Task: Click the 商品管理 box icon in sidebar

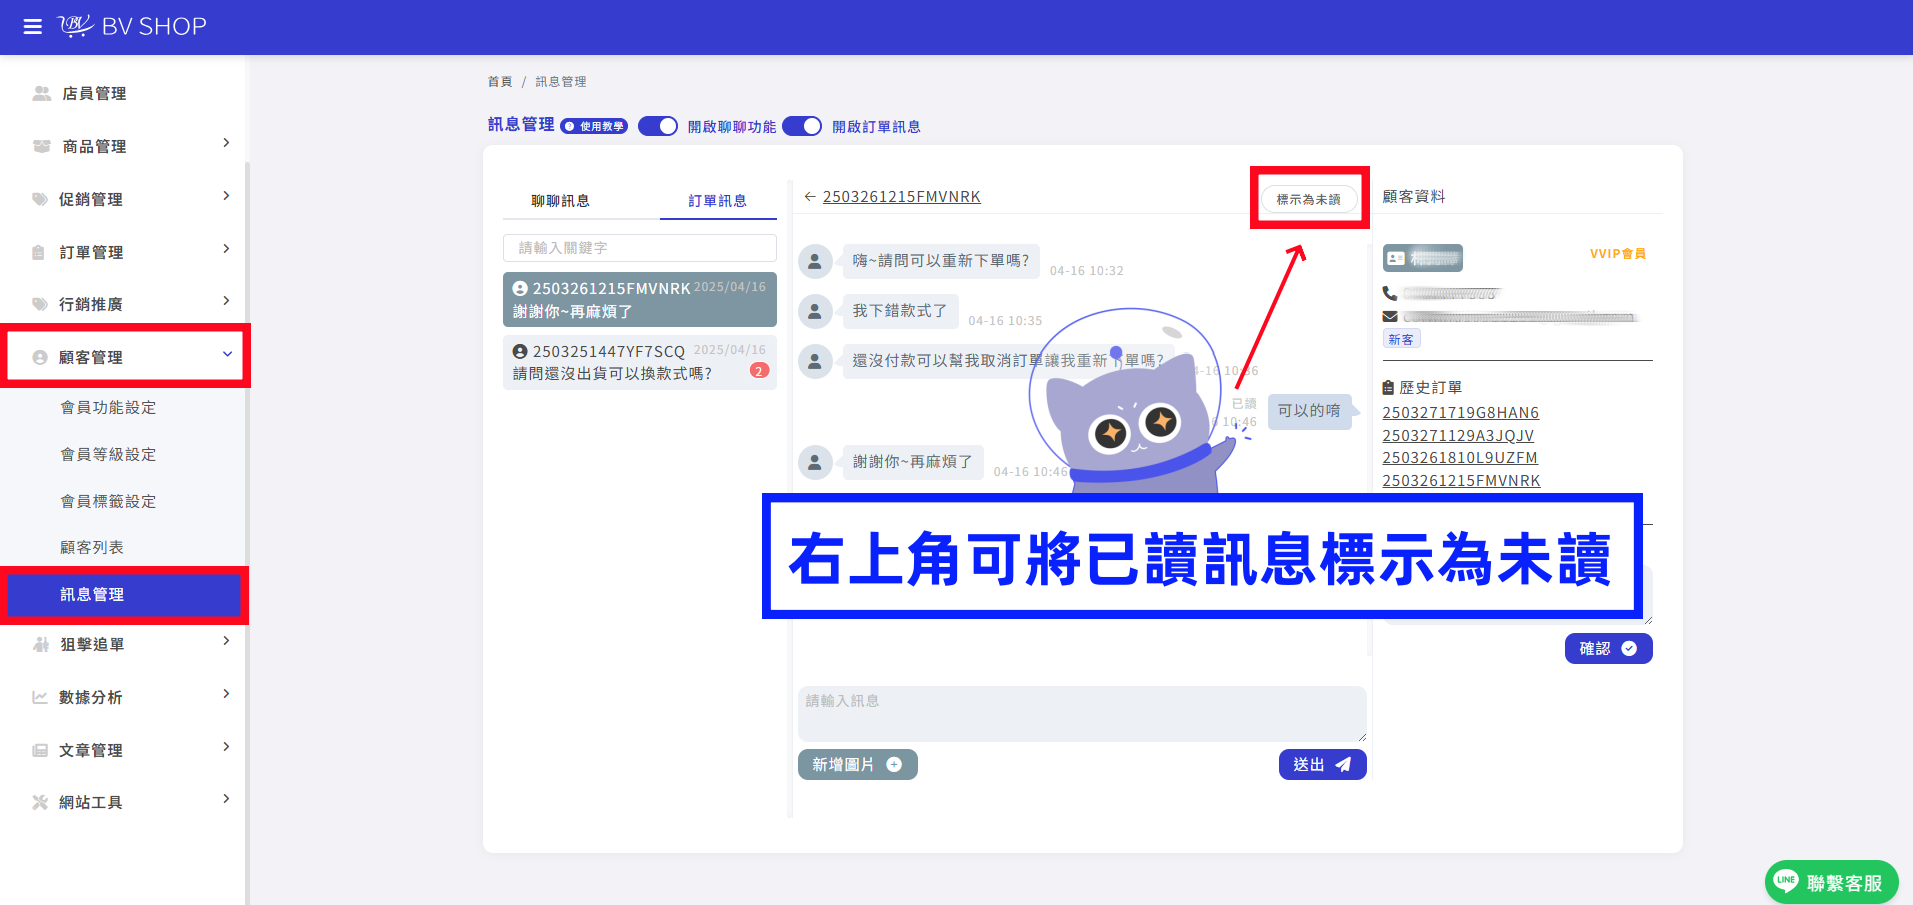Action: point(42,146)
